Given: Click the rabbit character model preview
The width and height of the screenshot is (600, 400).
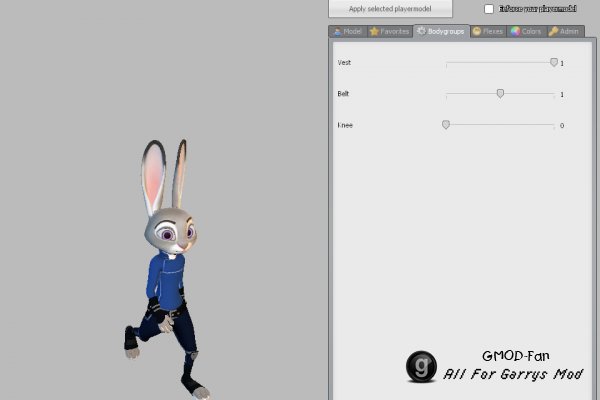Looking at the screenshot, I should pyautogui.click(x=167, y=269).
